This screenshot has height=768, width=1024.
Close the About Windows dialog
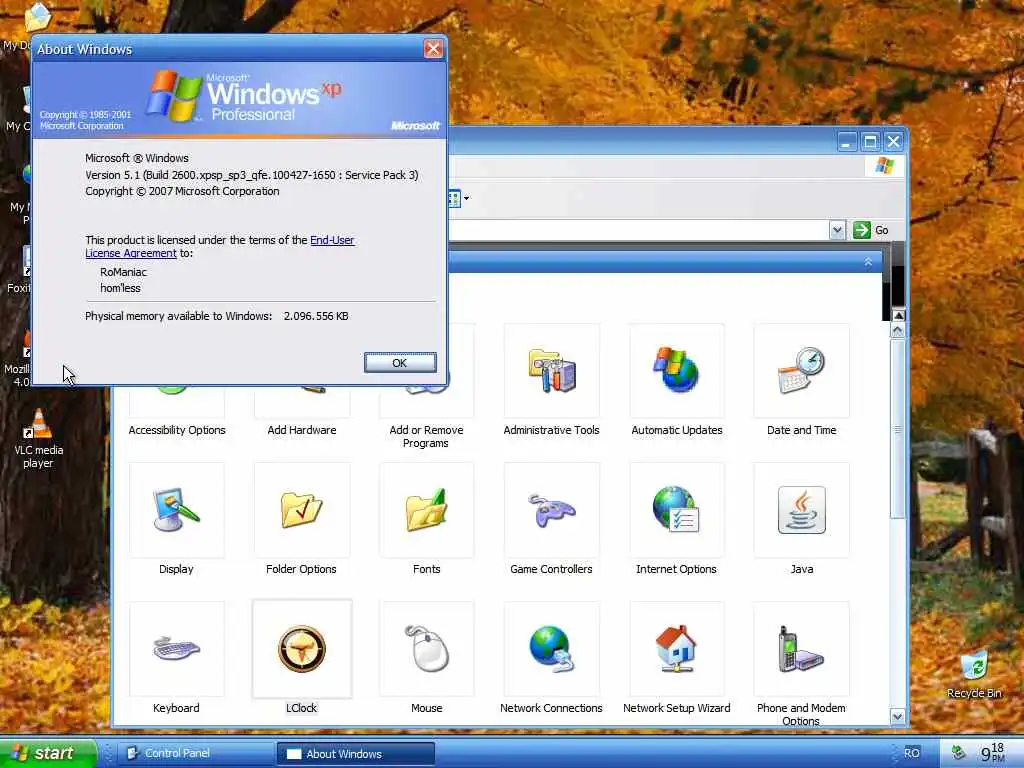coord(433,49)
